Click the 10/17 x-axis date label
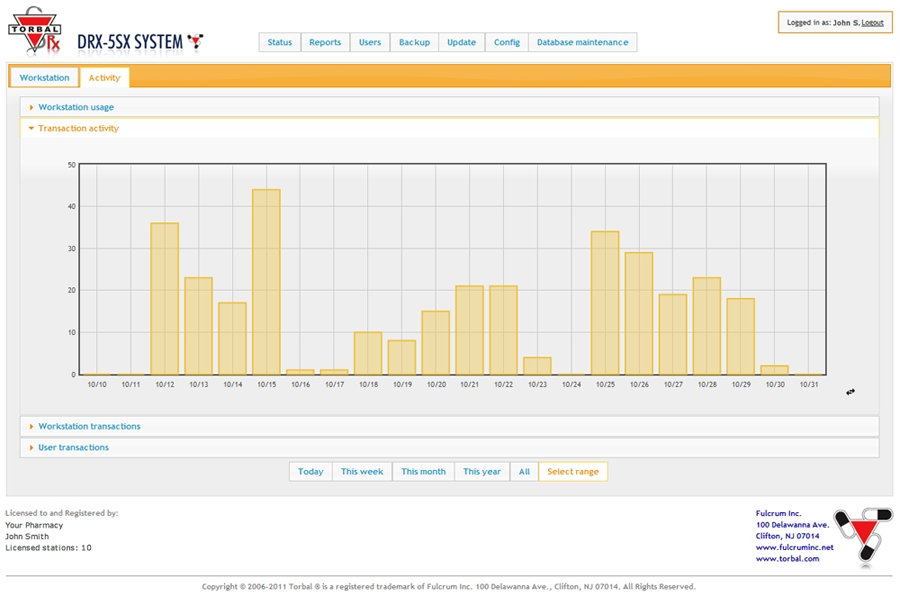The height and width of the screenshot is (605, 900). point(334,385)
